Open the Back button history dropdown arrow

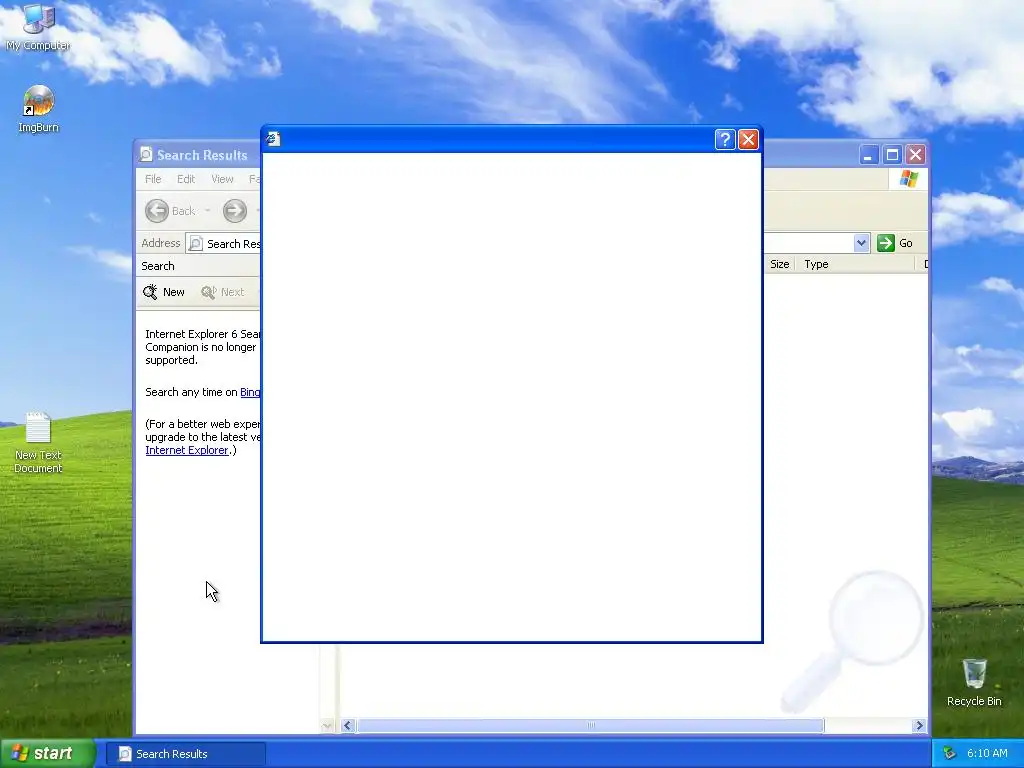(x=207, y=210)
